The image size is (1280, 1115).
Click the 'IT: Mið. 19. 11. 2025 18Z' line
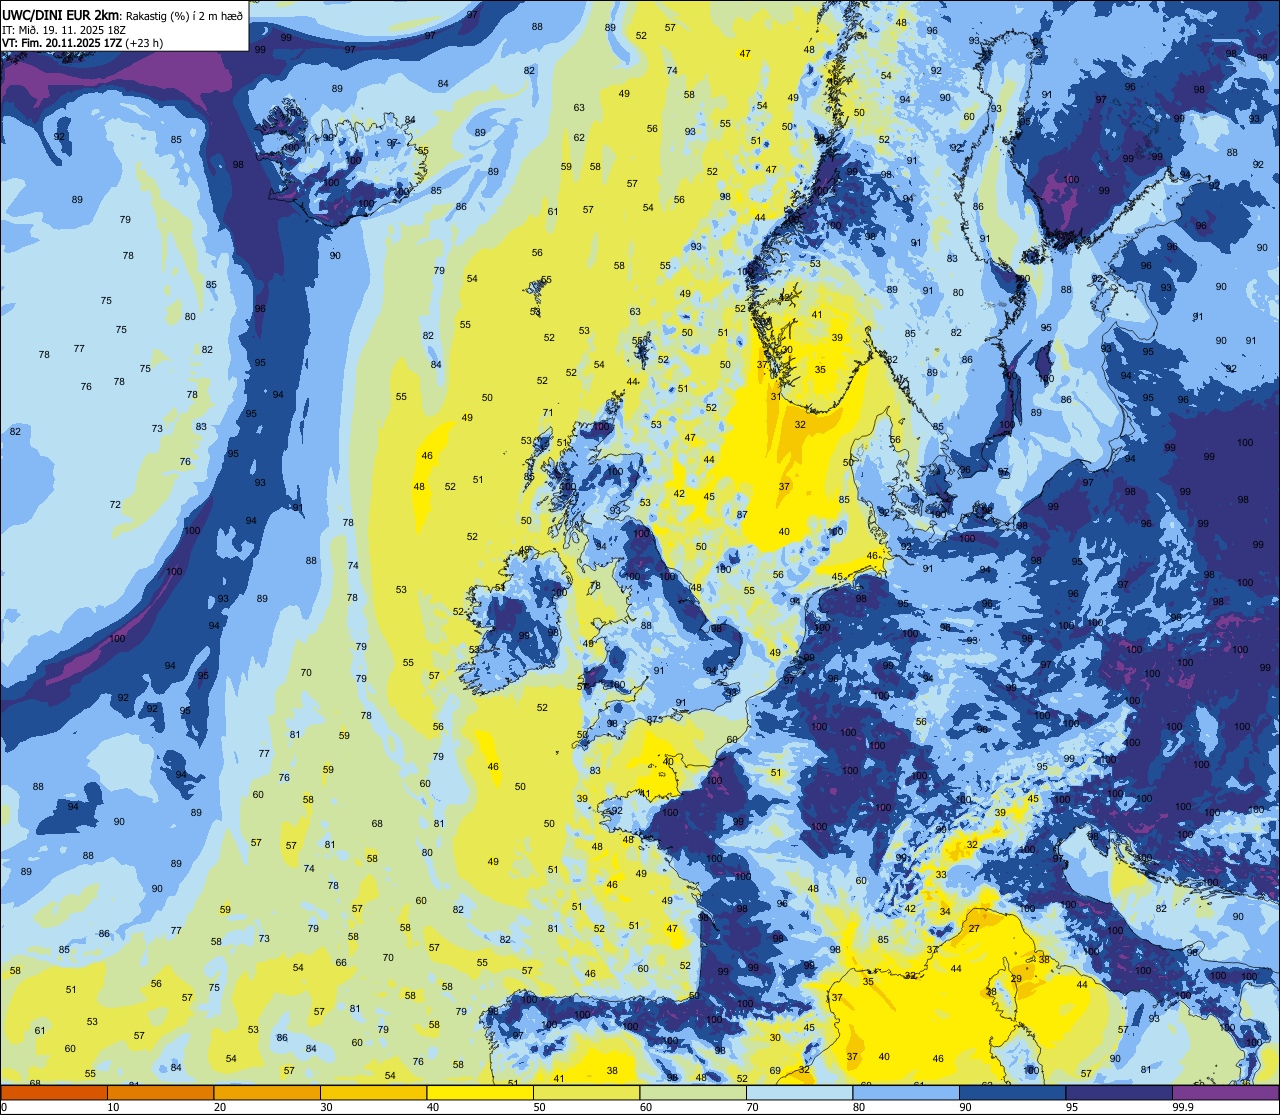click(x=64, y=29)
